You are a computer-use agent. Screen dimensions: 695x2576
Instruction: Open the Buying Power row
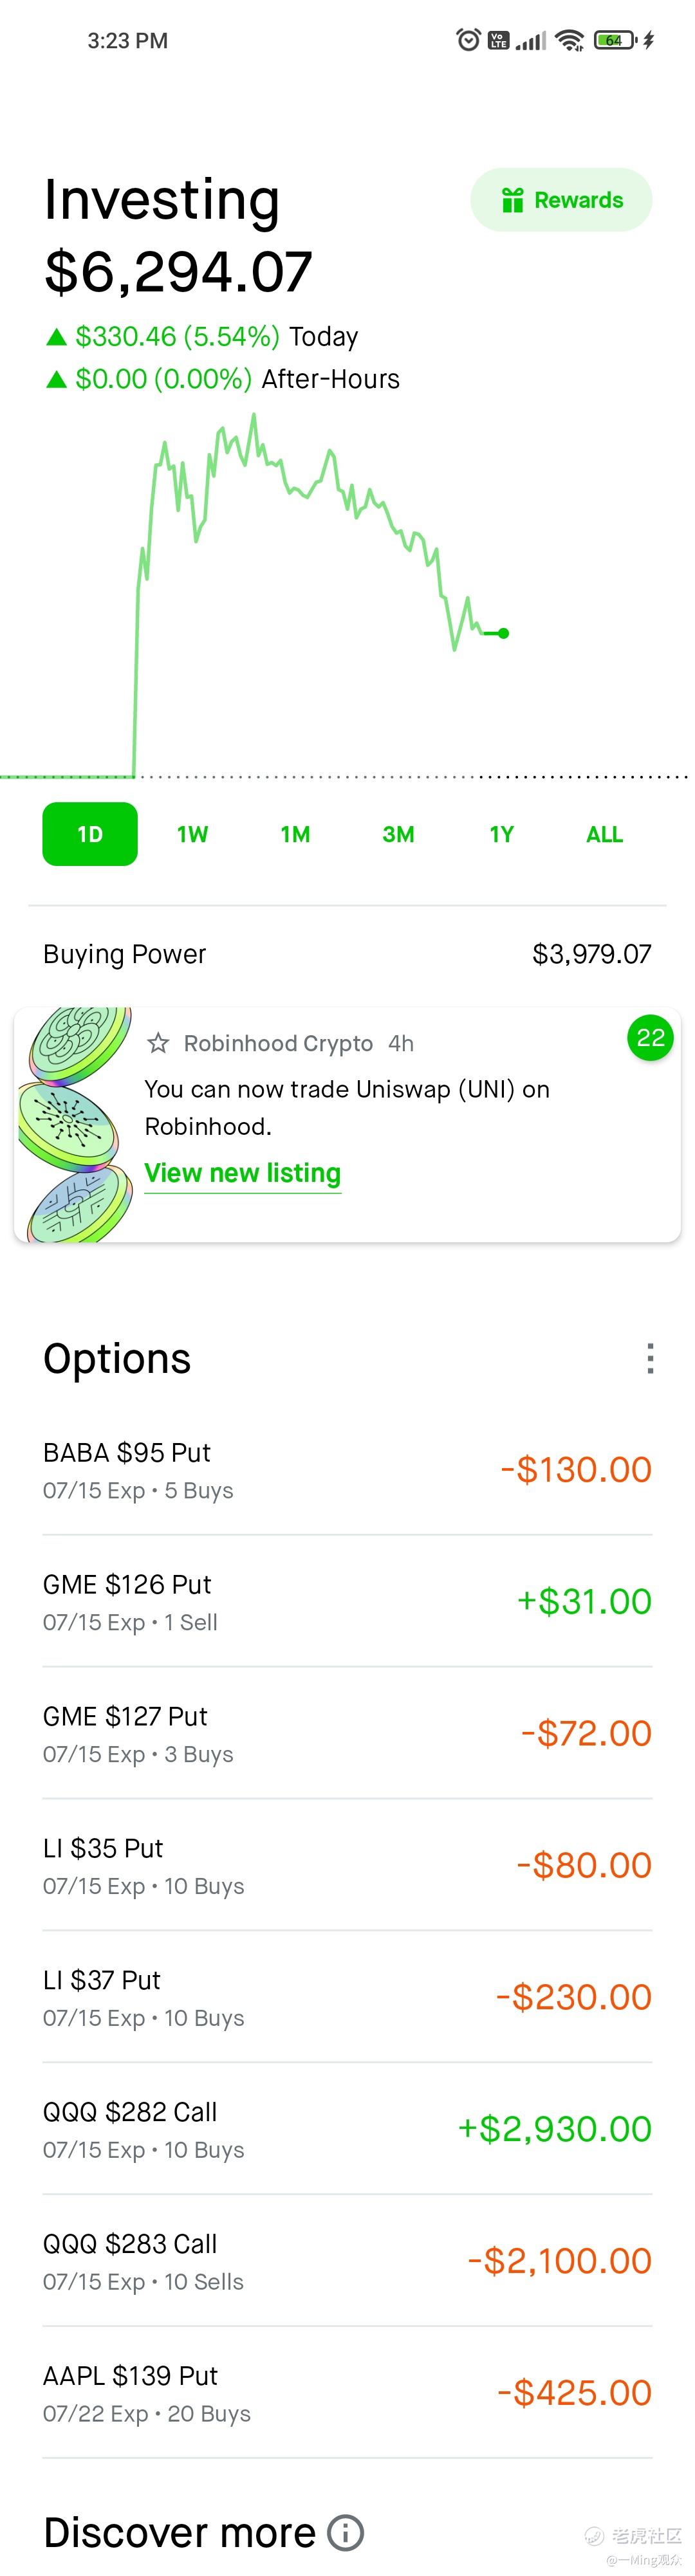tap(347, 954)
